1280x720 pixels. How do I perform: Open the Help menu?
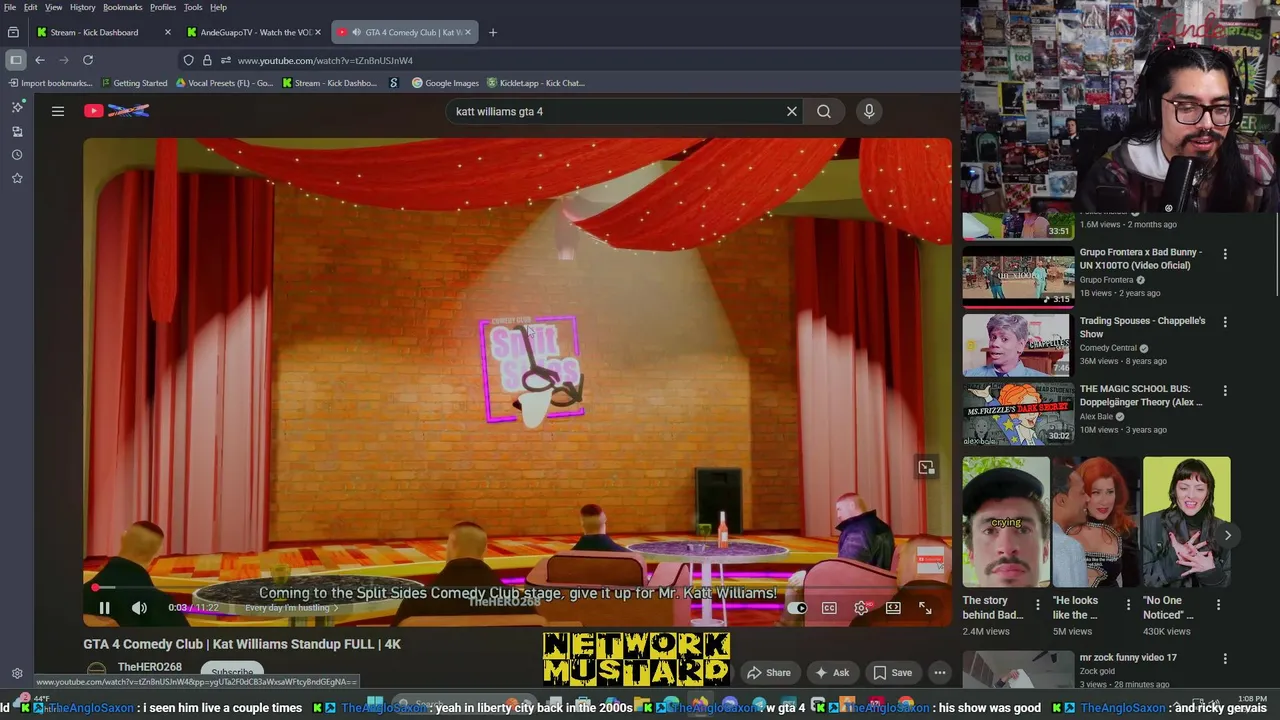(x=218, y=7)
